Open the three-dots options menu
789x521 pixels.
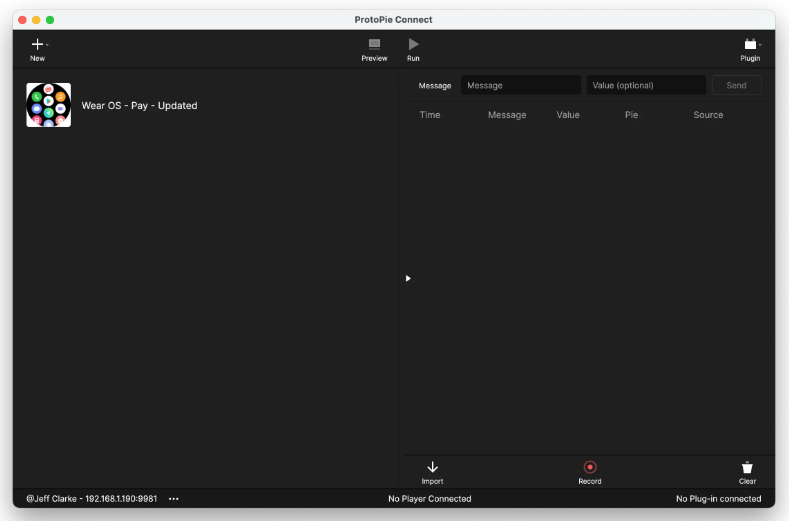(x=174, y=499)
